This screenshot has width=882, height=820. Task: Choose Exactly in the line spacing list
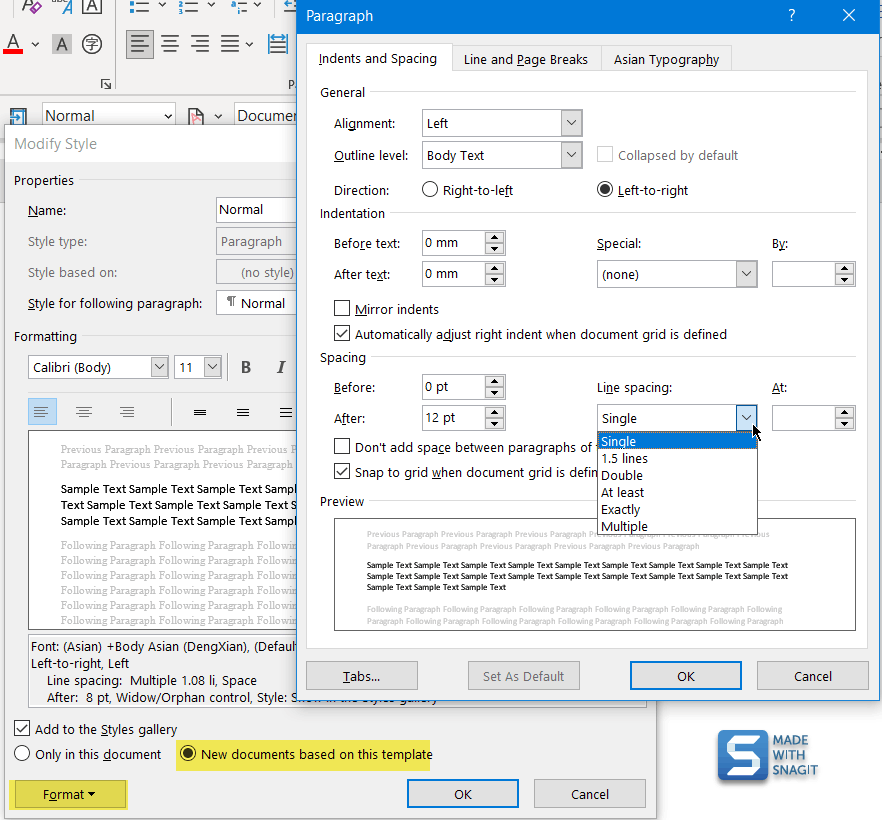click(x=677, y=509)
